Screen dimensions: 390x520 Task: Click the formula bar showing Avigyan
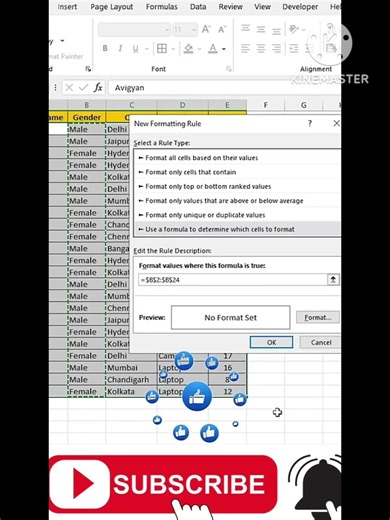[225, 88]
